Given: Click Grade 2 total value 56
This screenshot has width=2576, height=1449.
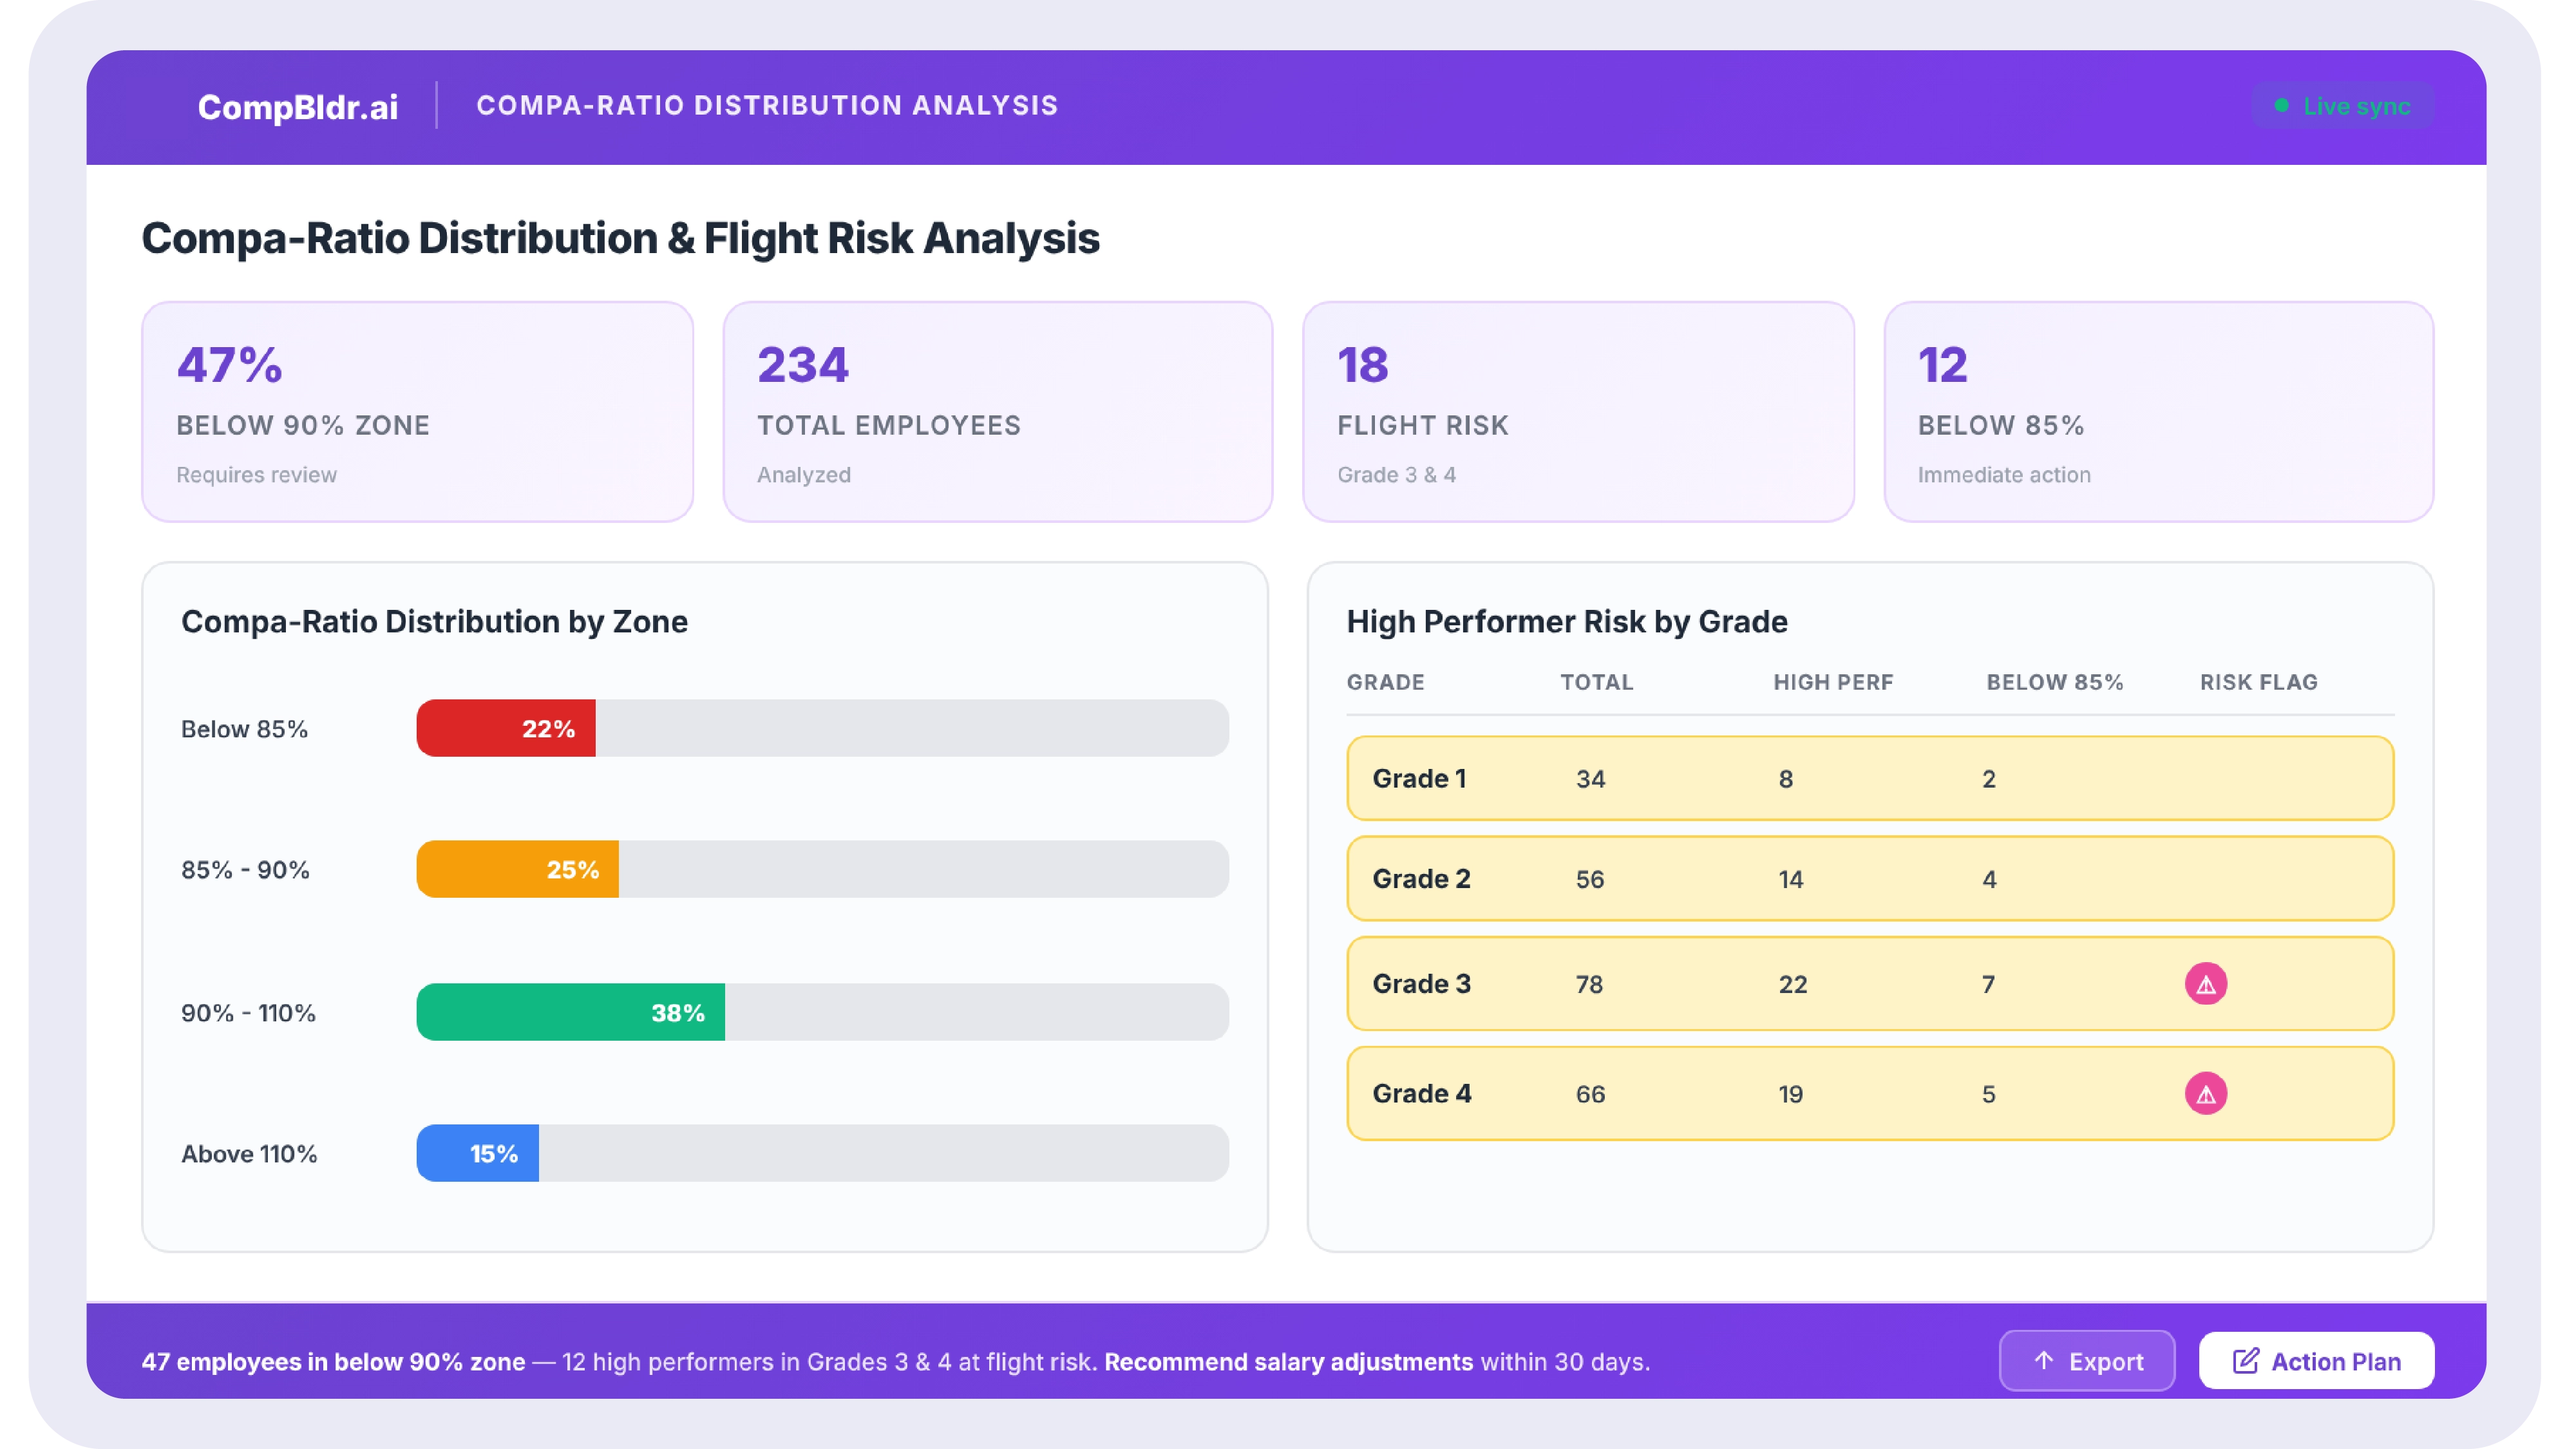Looking at the screenshot, I should click(1589, 879).
